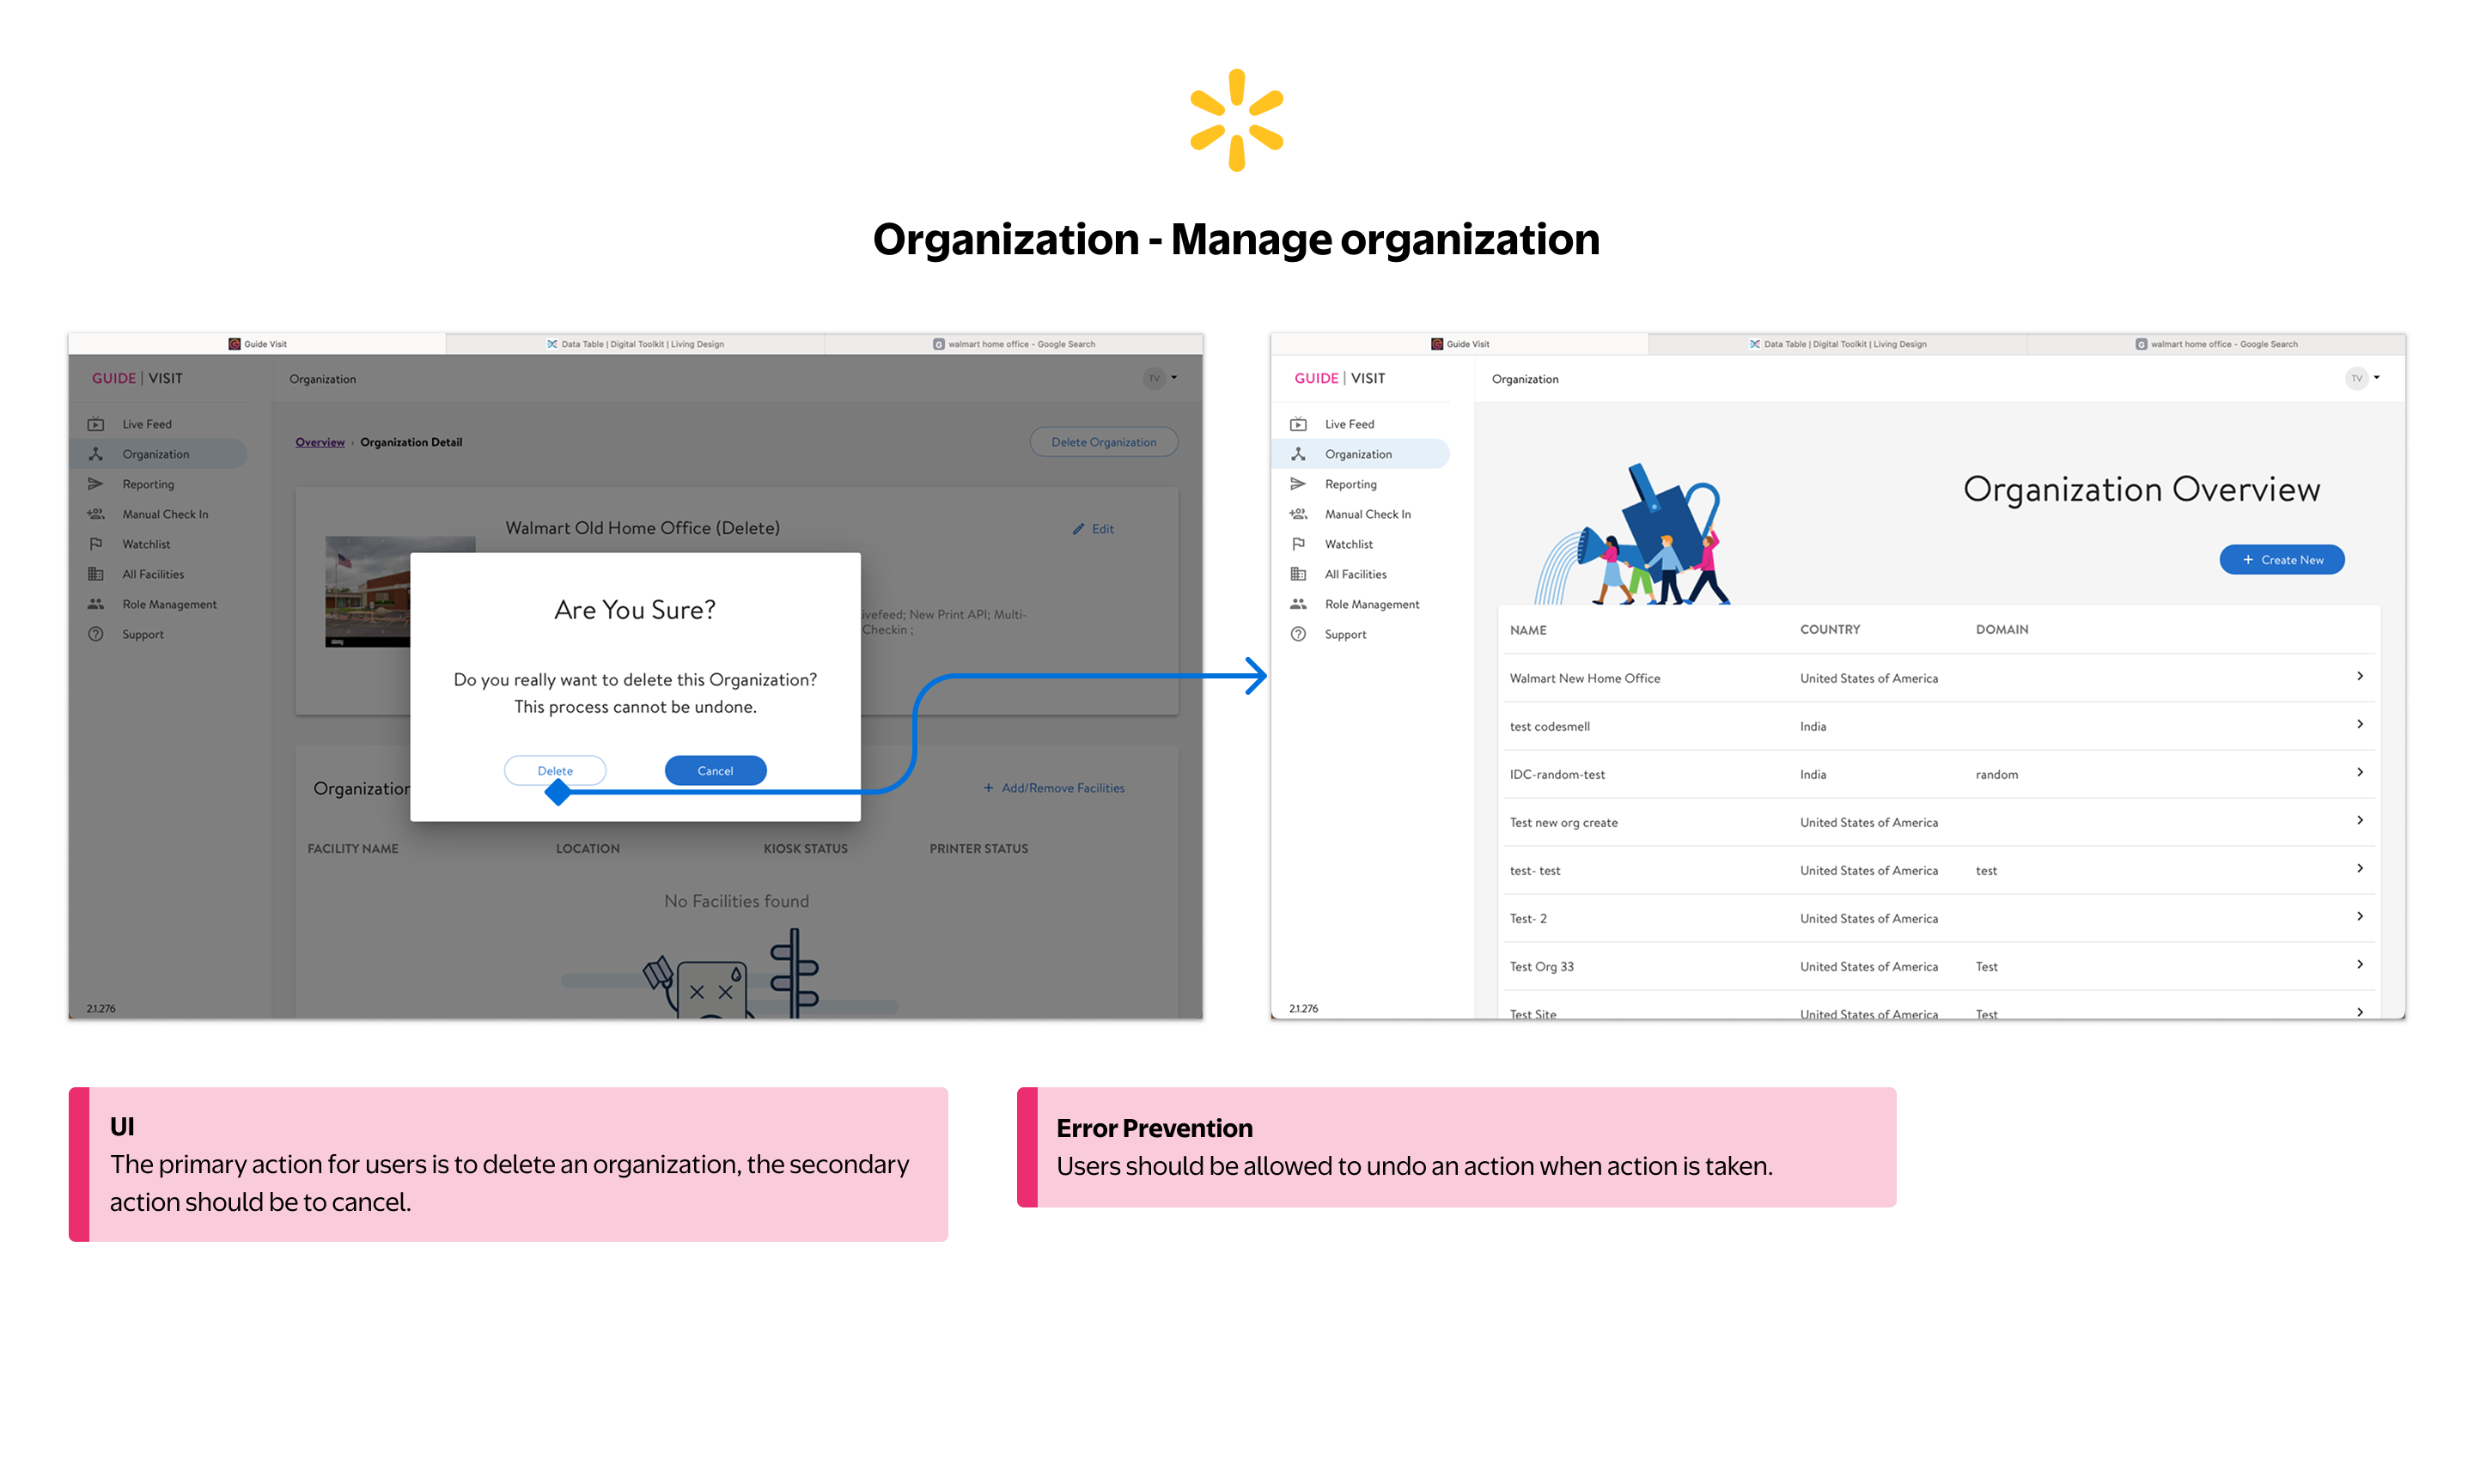
Task: Click Add/Remove Facilities link
Action: [x=1053, y=788]
